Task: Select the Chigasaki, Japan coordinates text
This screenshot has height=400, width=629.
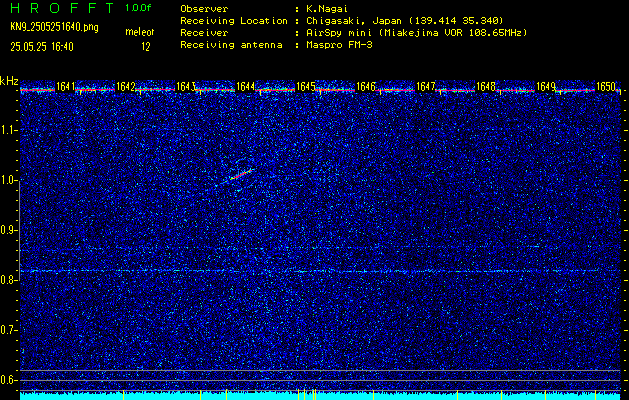Action: click(x=405, y=20)
